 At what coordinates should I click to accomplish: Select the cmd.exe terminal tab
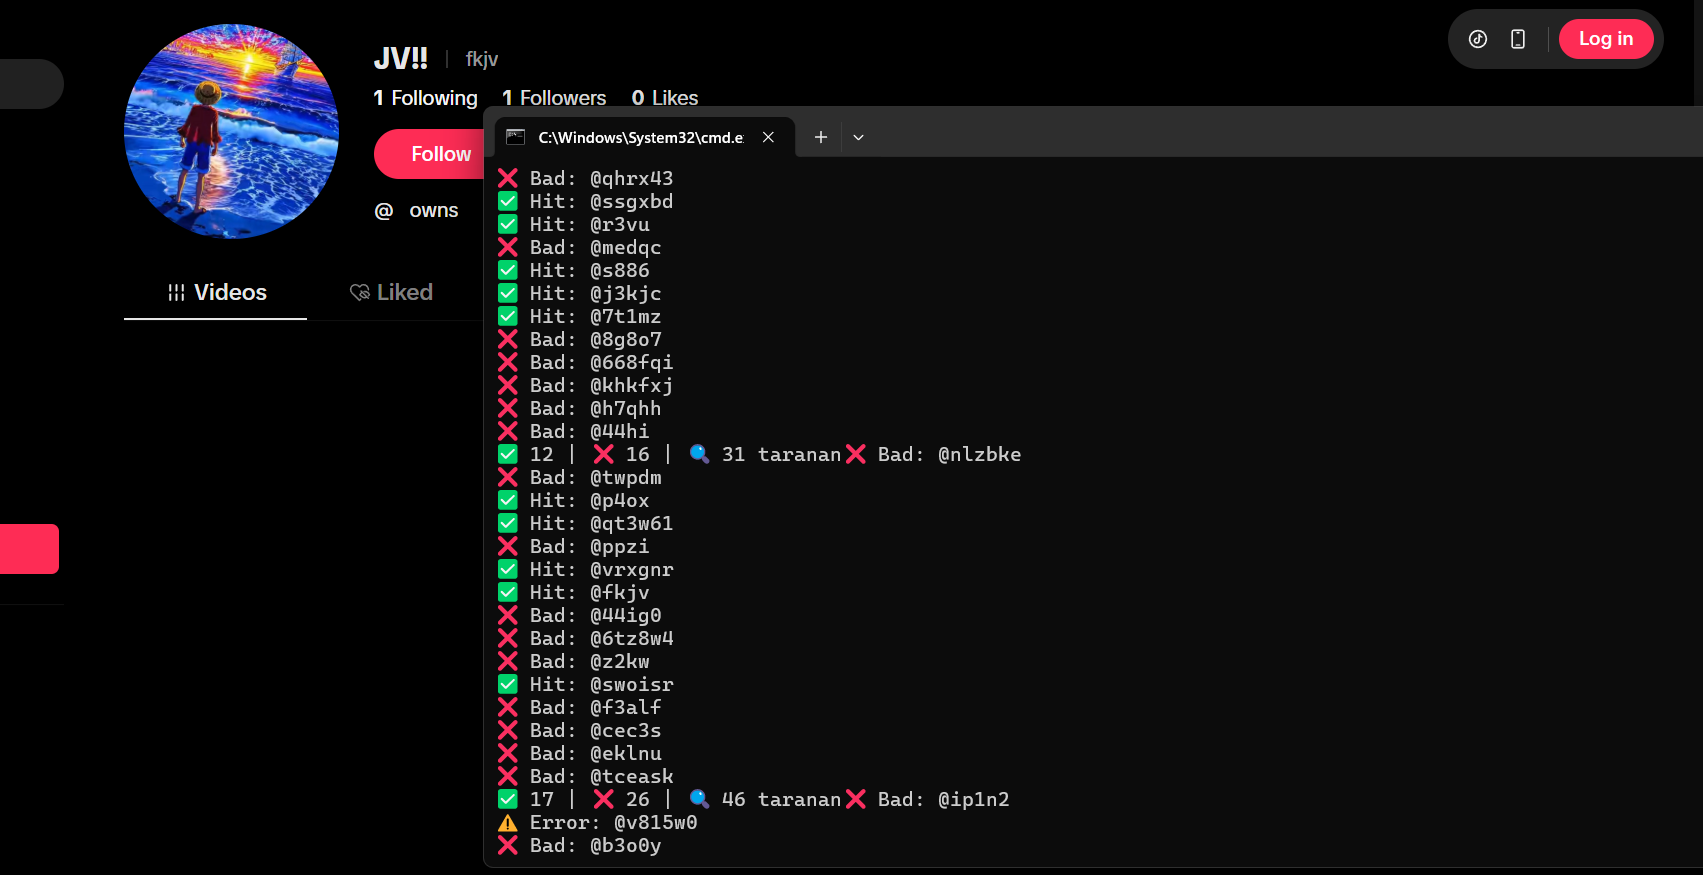point(645,137)
